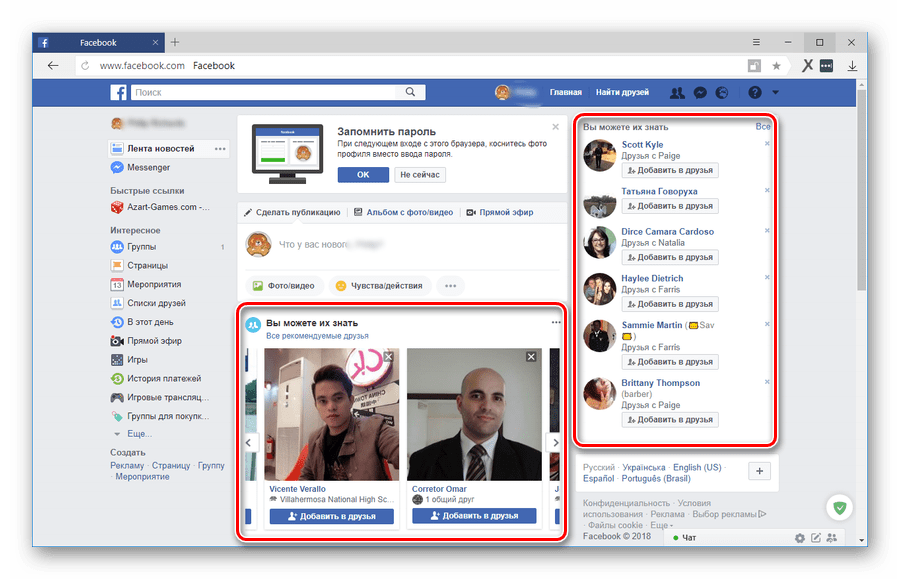This screenshot has width=900, height=579.
Task: Open the notifications globe icon
Action: pos(723,93)
